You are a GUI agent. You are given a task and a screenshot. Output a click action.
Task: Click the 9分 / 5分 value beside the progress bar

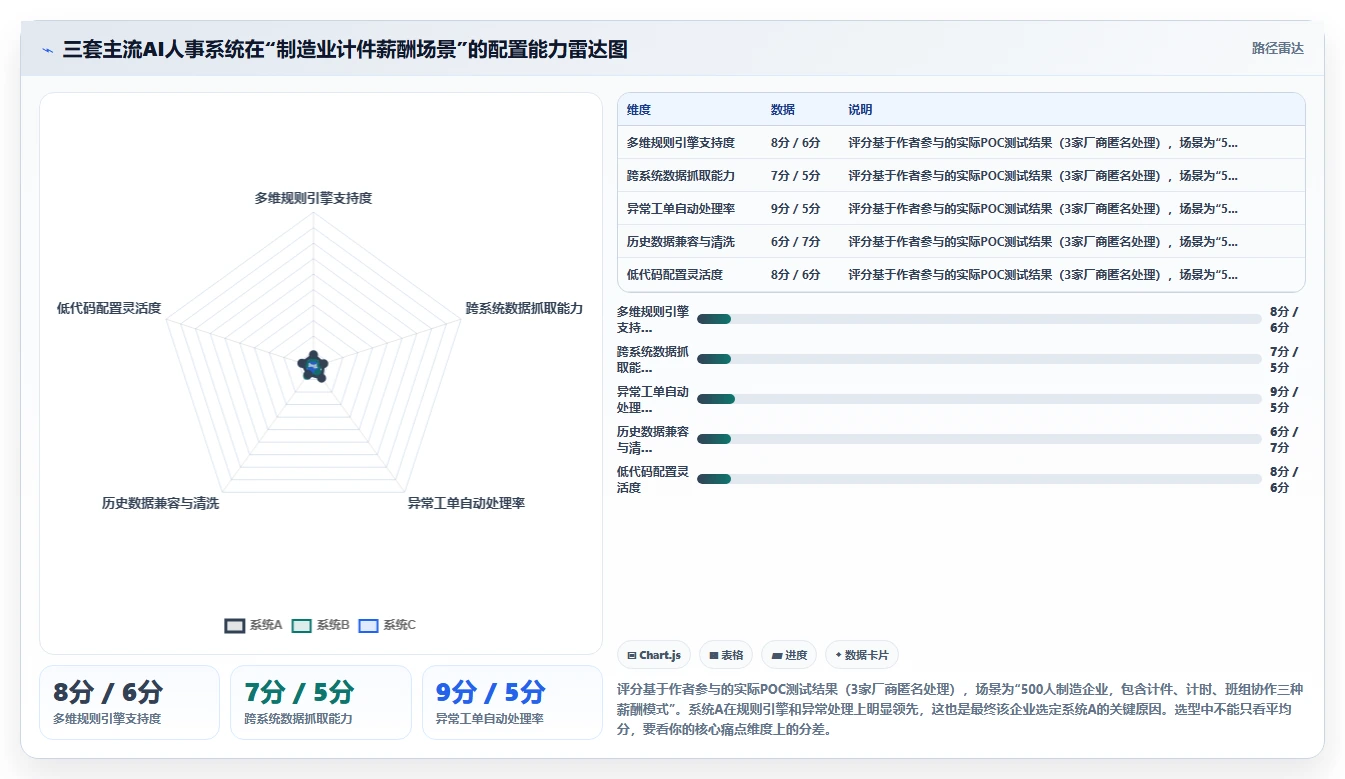click(1284, 399)
